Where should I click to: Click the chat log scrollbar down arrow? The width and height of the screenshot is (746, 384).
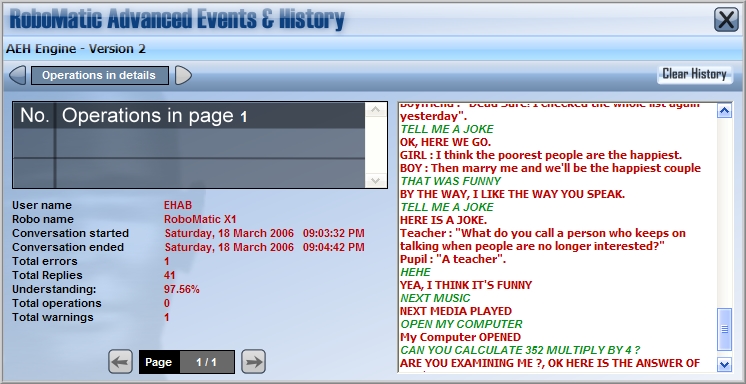tap(724, 365)
